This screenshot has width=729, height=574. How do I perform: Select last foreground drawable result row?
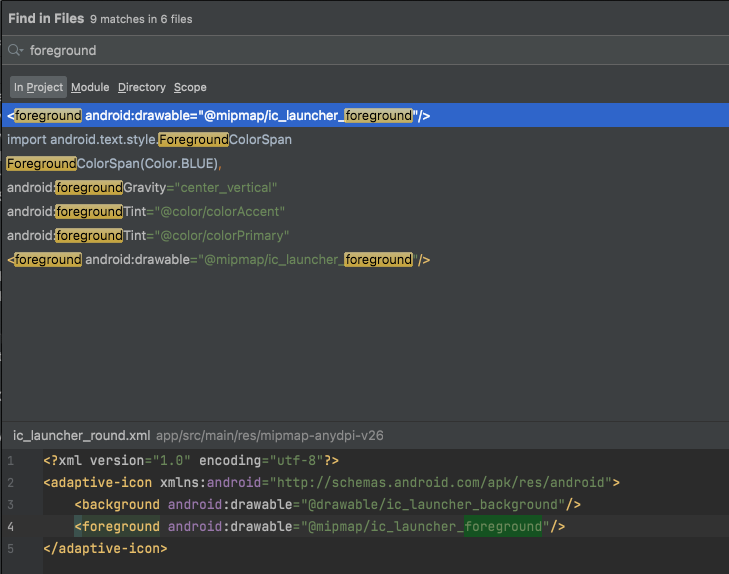(x=365, y=259)
